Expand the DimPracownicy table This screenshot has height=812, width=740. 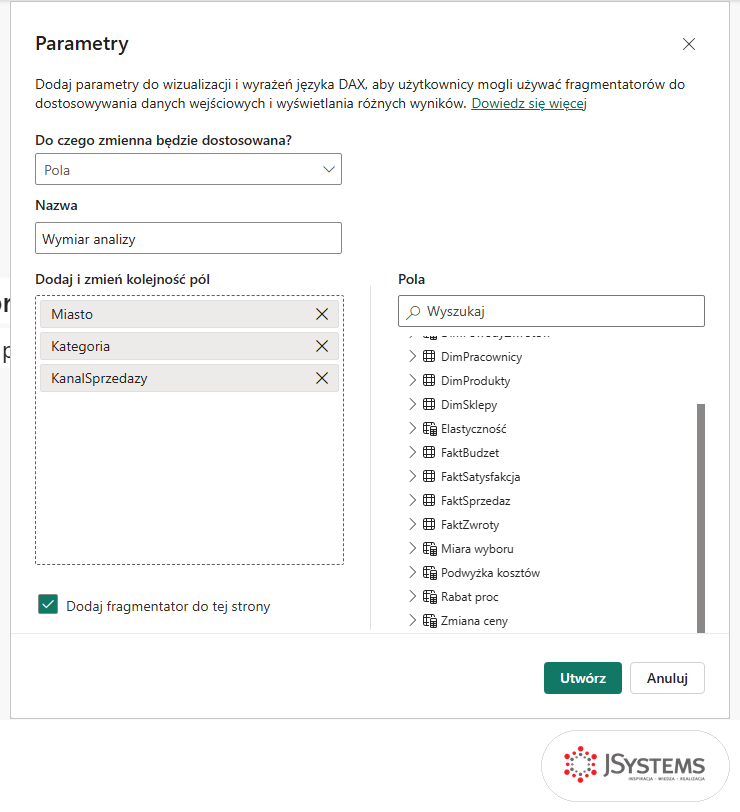(x=412, y=356)
